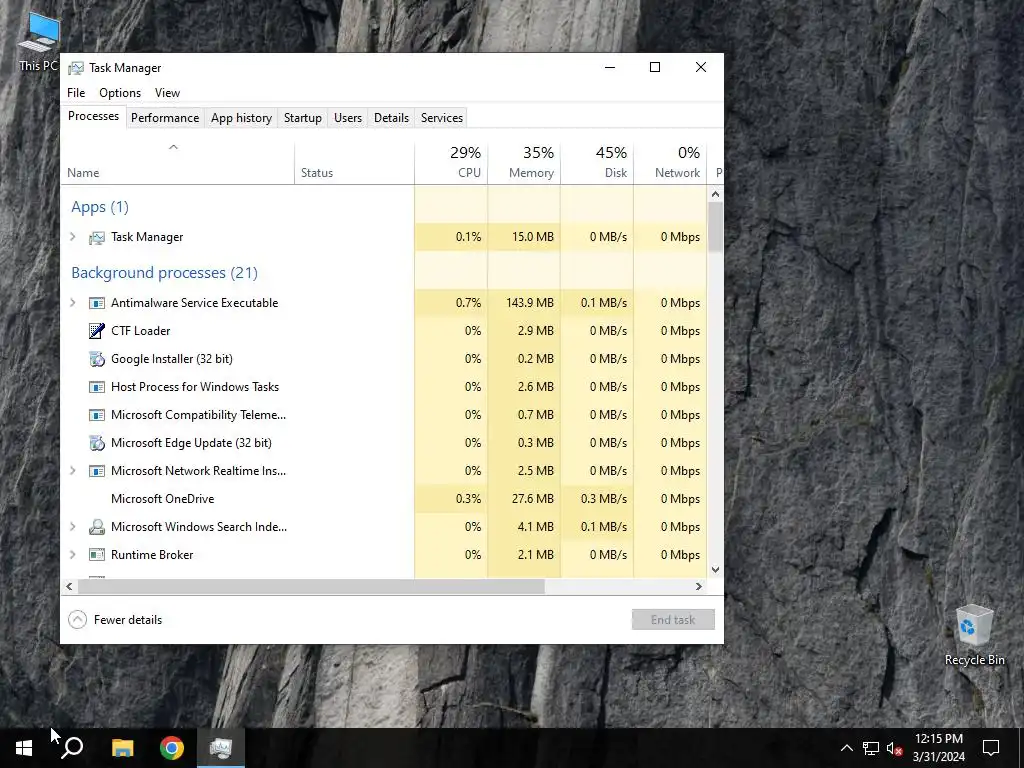Click the End task button

(x=673, y=620)
